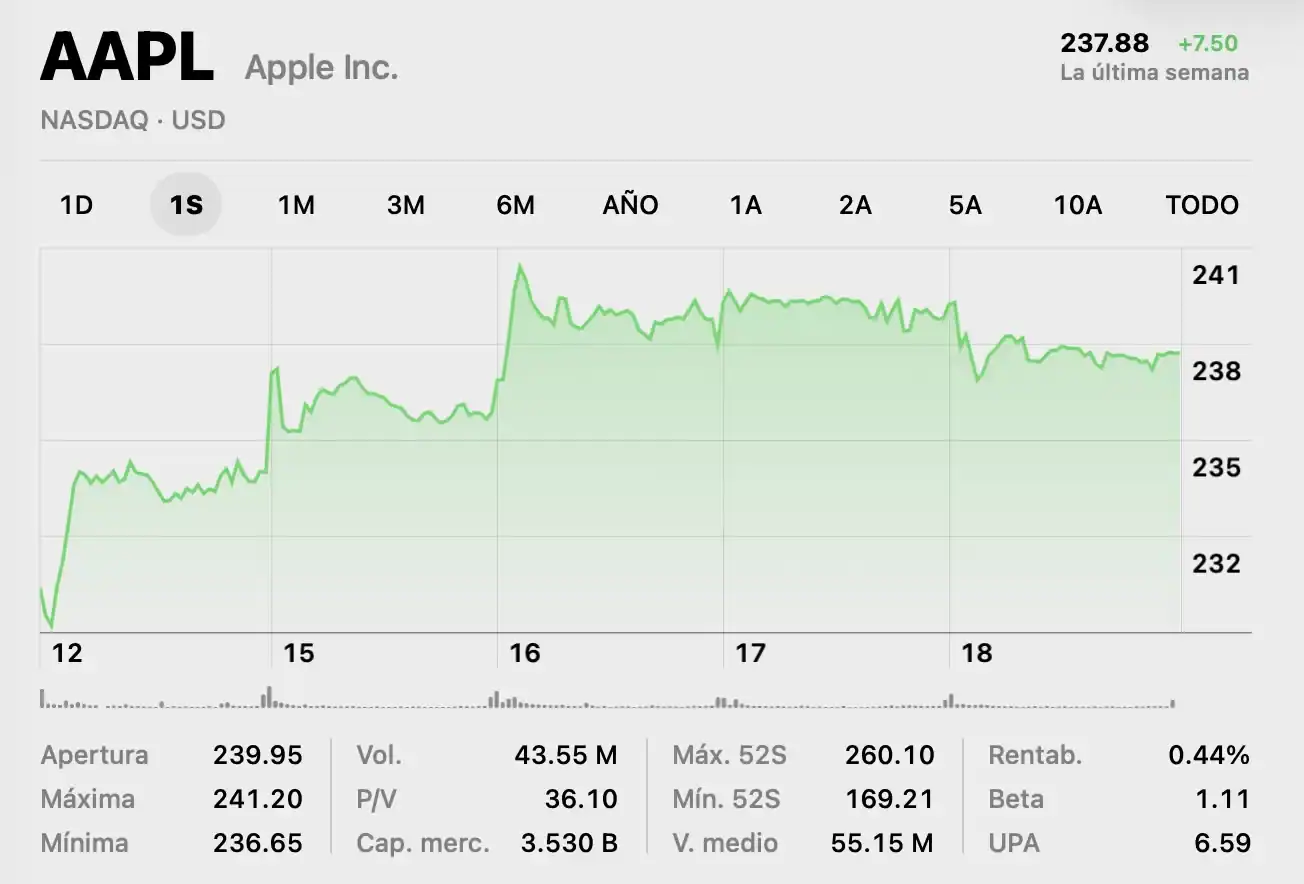The width and height of the screenshot is (1304, 884).
Task: Switch to the 2A range tab
Action: tap(855, 205)
